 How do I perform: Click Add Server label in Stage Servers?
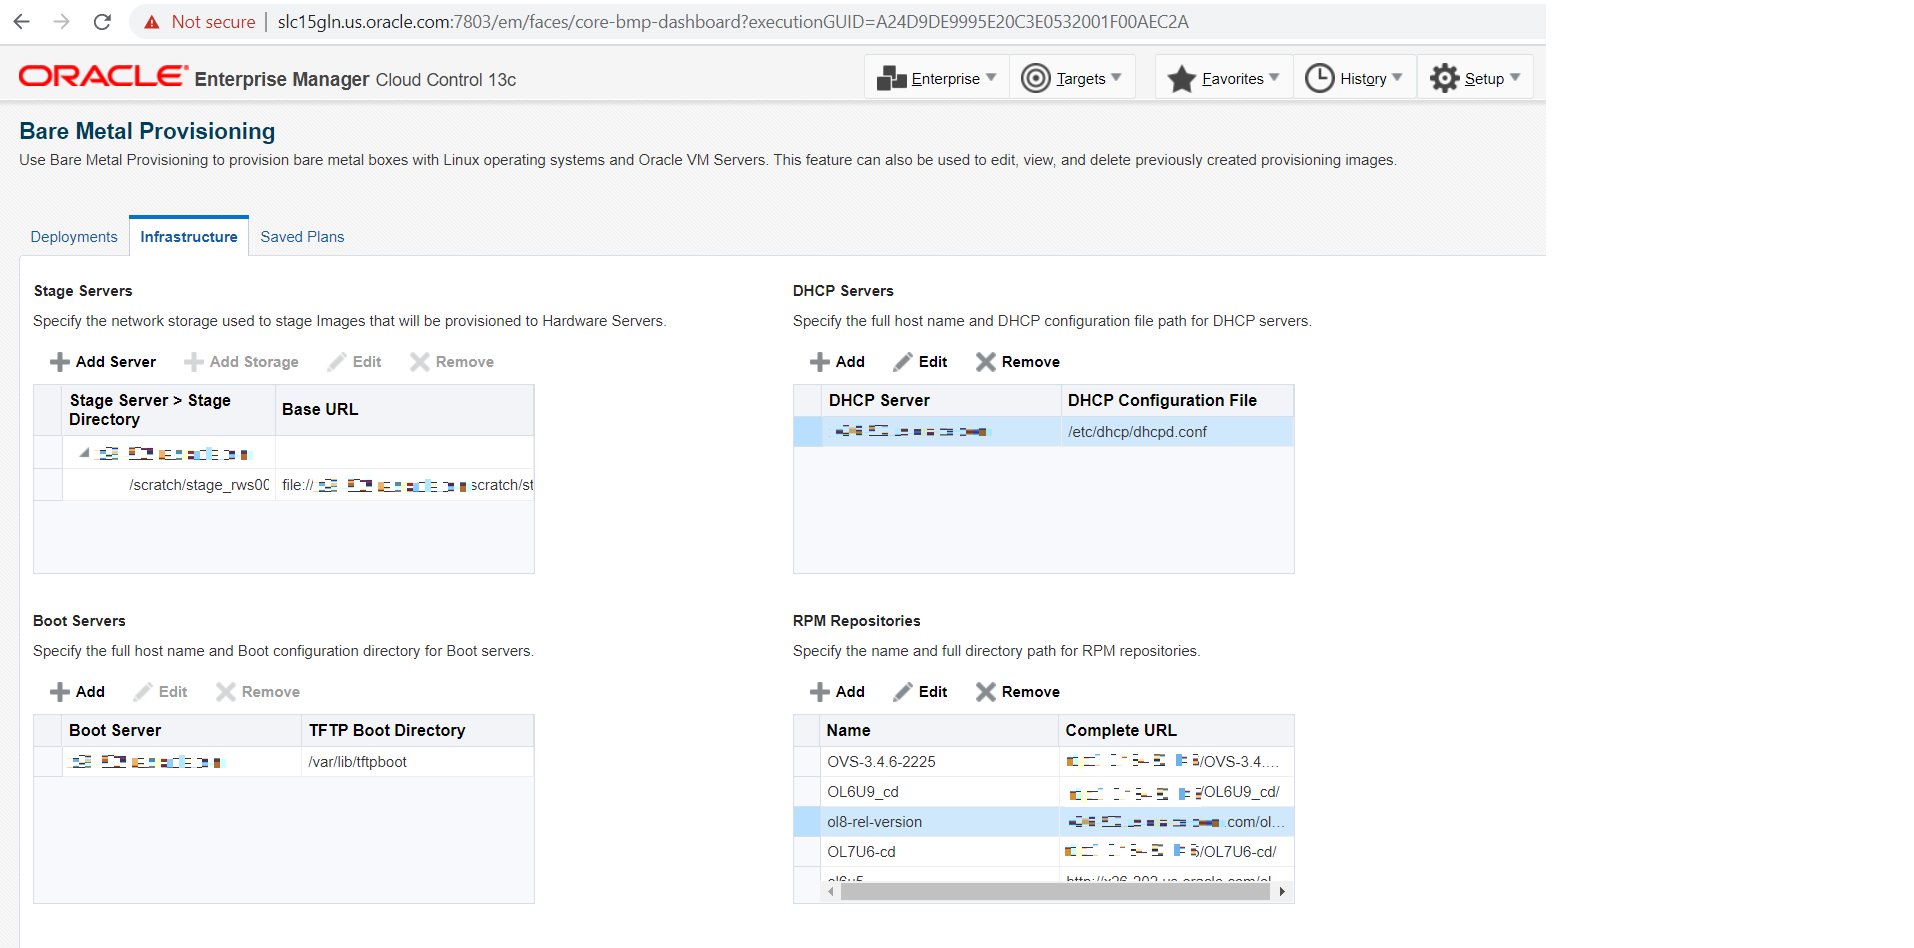[116, 362]
